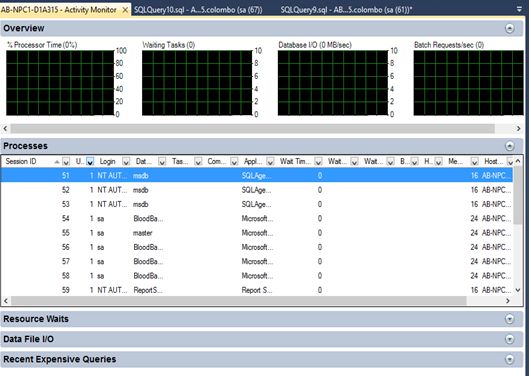
Task: Click Processes grid scroll down arrow
Action: pos(518,290)
